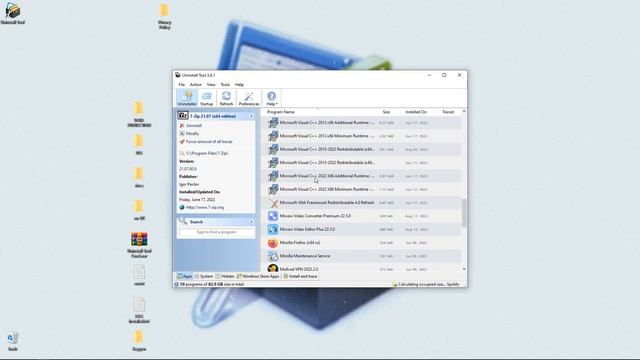Click the program list scrollbar thumb

pos(464,212)
